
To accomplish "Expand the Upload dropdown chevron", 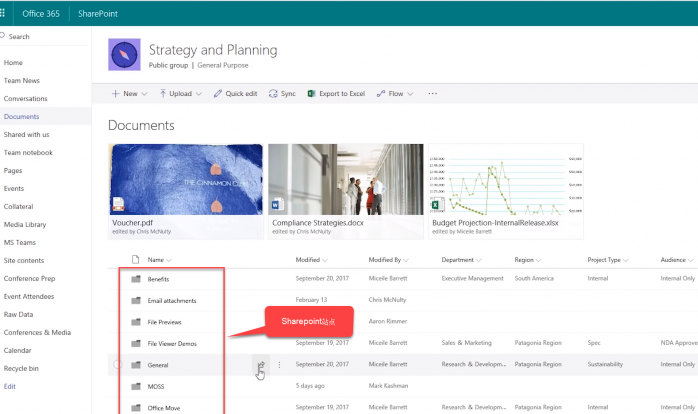I will coord(199,94).
